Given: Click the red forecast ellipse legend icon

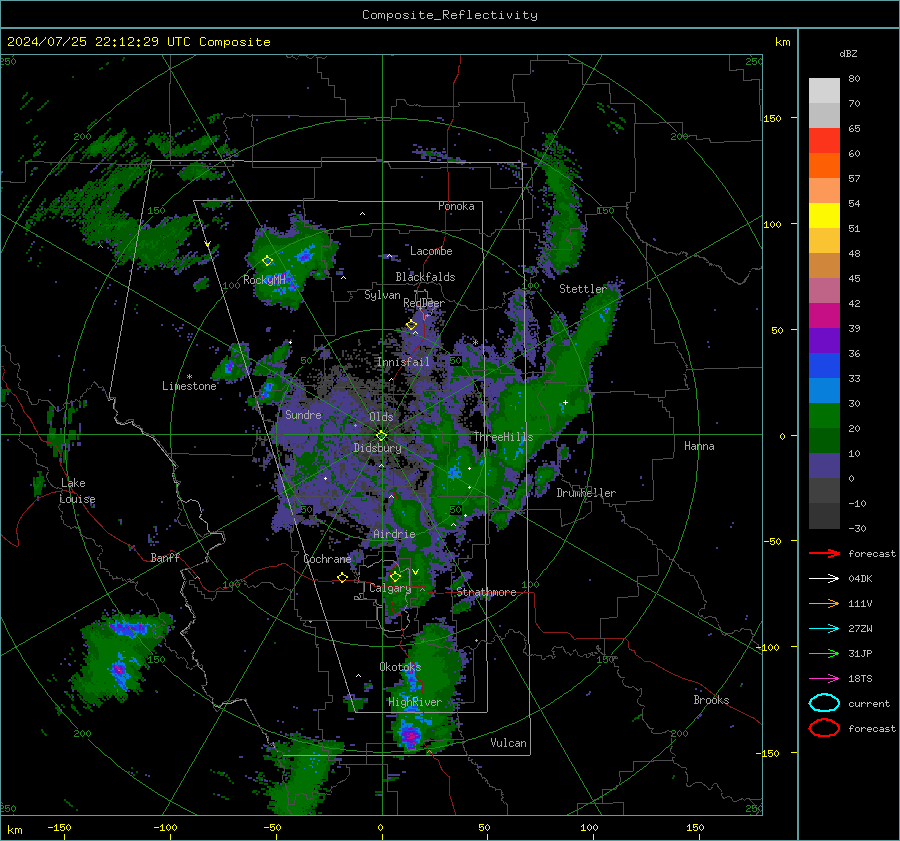Looking at the screenshot, I should (824, 728).
